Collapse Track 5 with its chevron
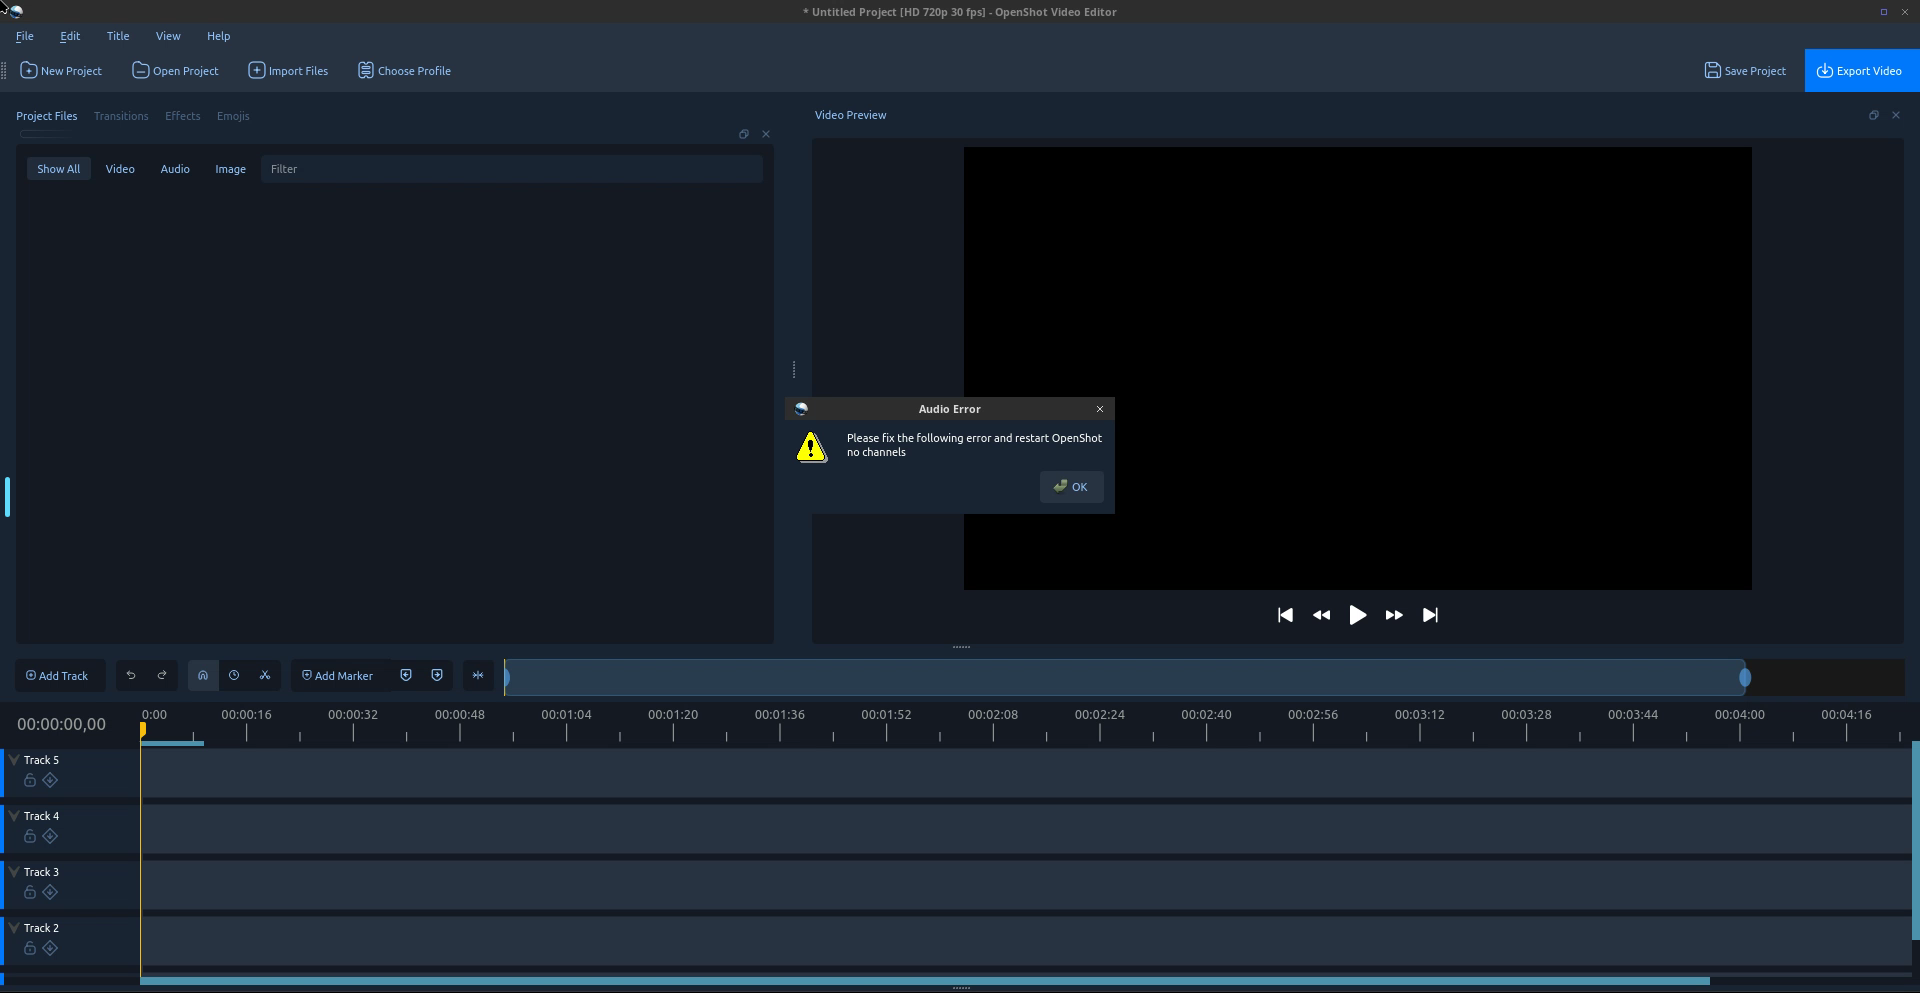 pos(14,760)
